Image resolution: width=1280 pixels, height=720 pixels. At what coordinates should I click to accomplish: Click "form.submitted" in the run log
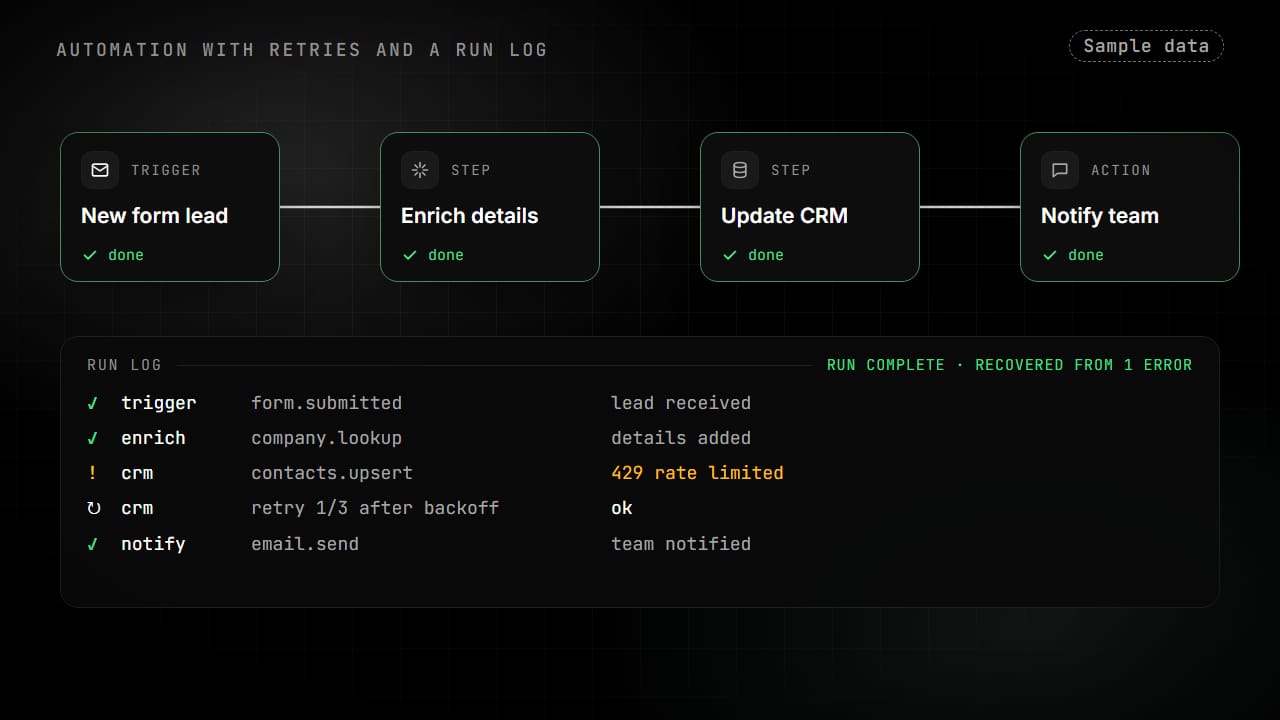(x=326, y=403)
